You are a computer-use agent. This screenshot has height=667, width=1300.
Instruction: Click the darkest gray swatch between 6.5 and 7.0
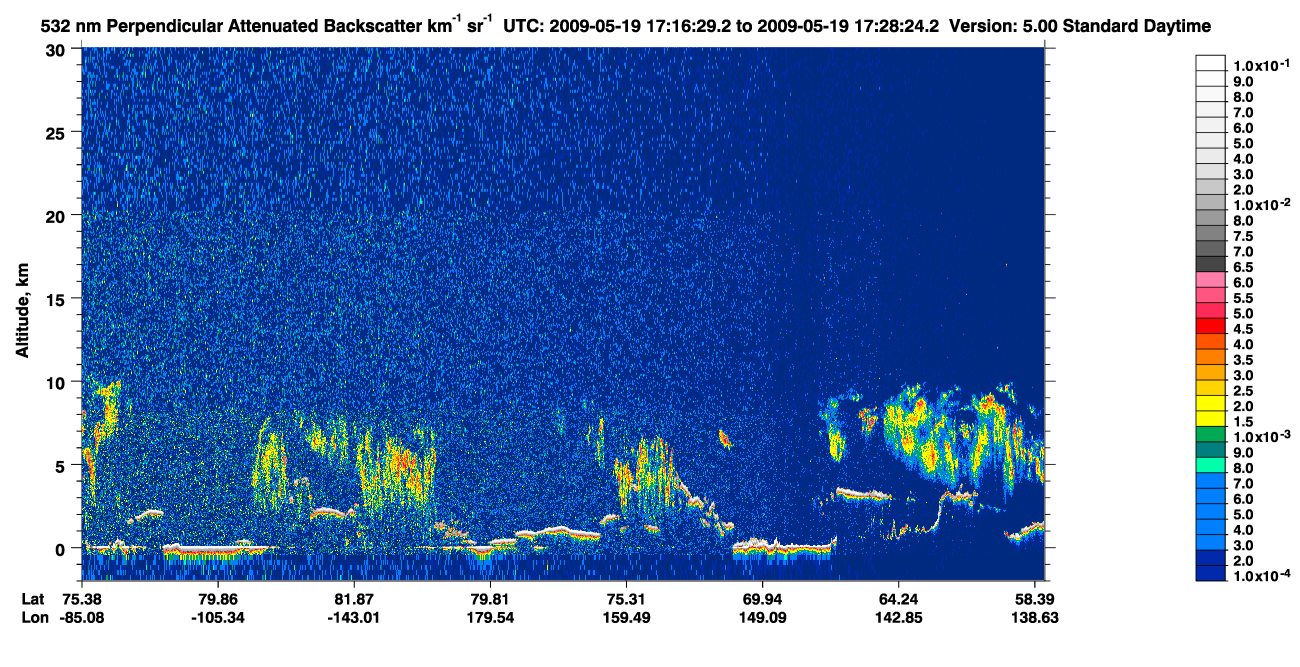1210,263
